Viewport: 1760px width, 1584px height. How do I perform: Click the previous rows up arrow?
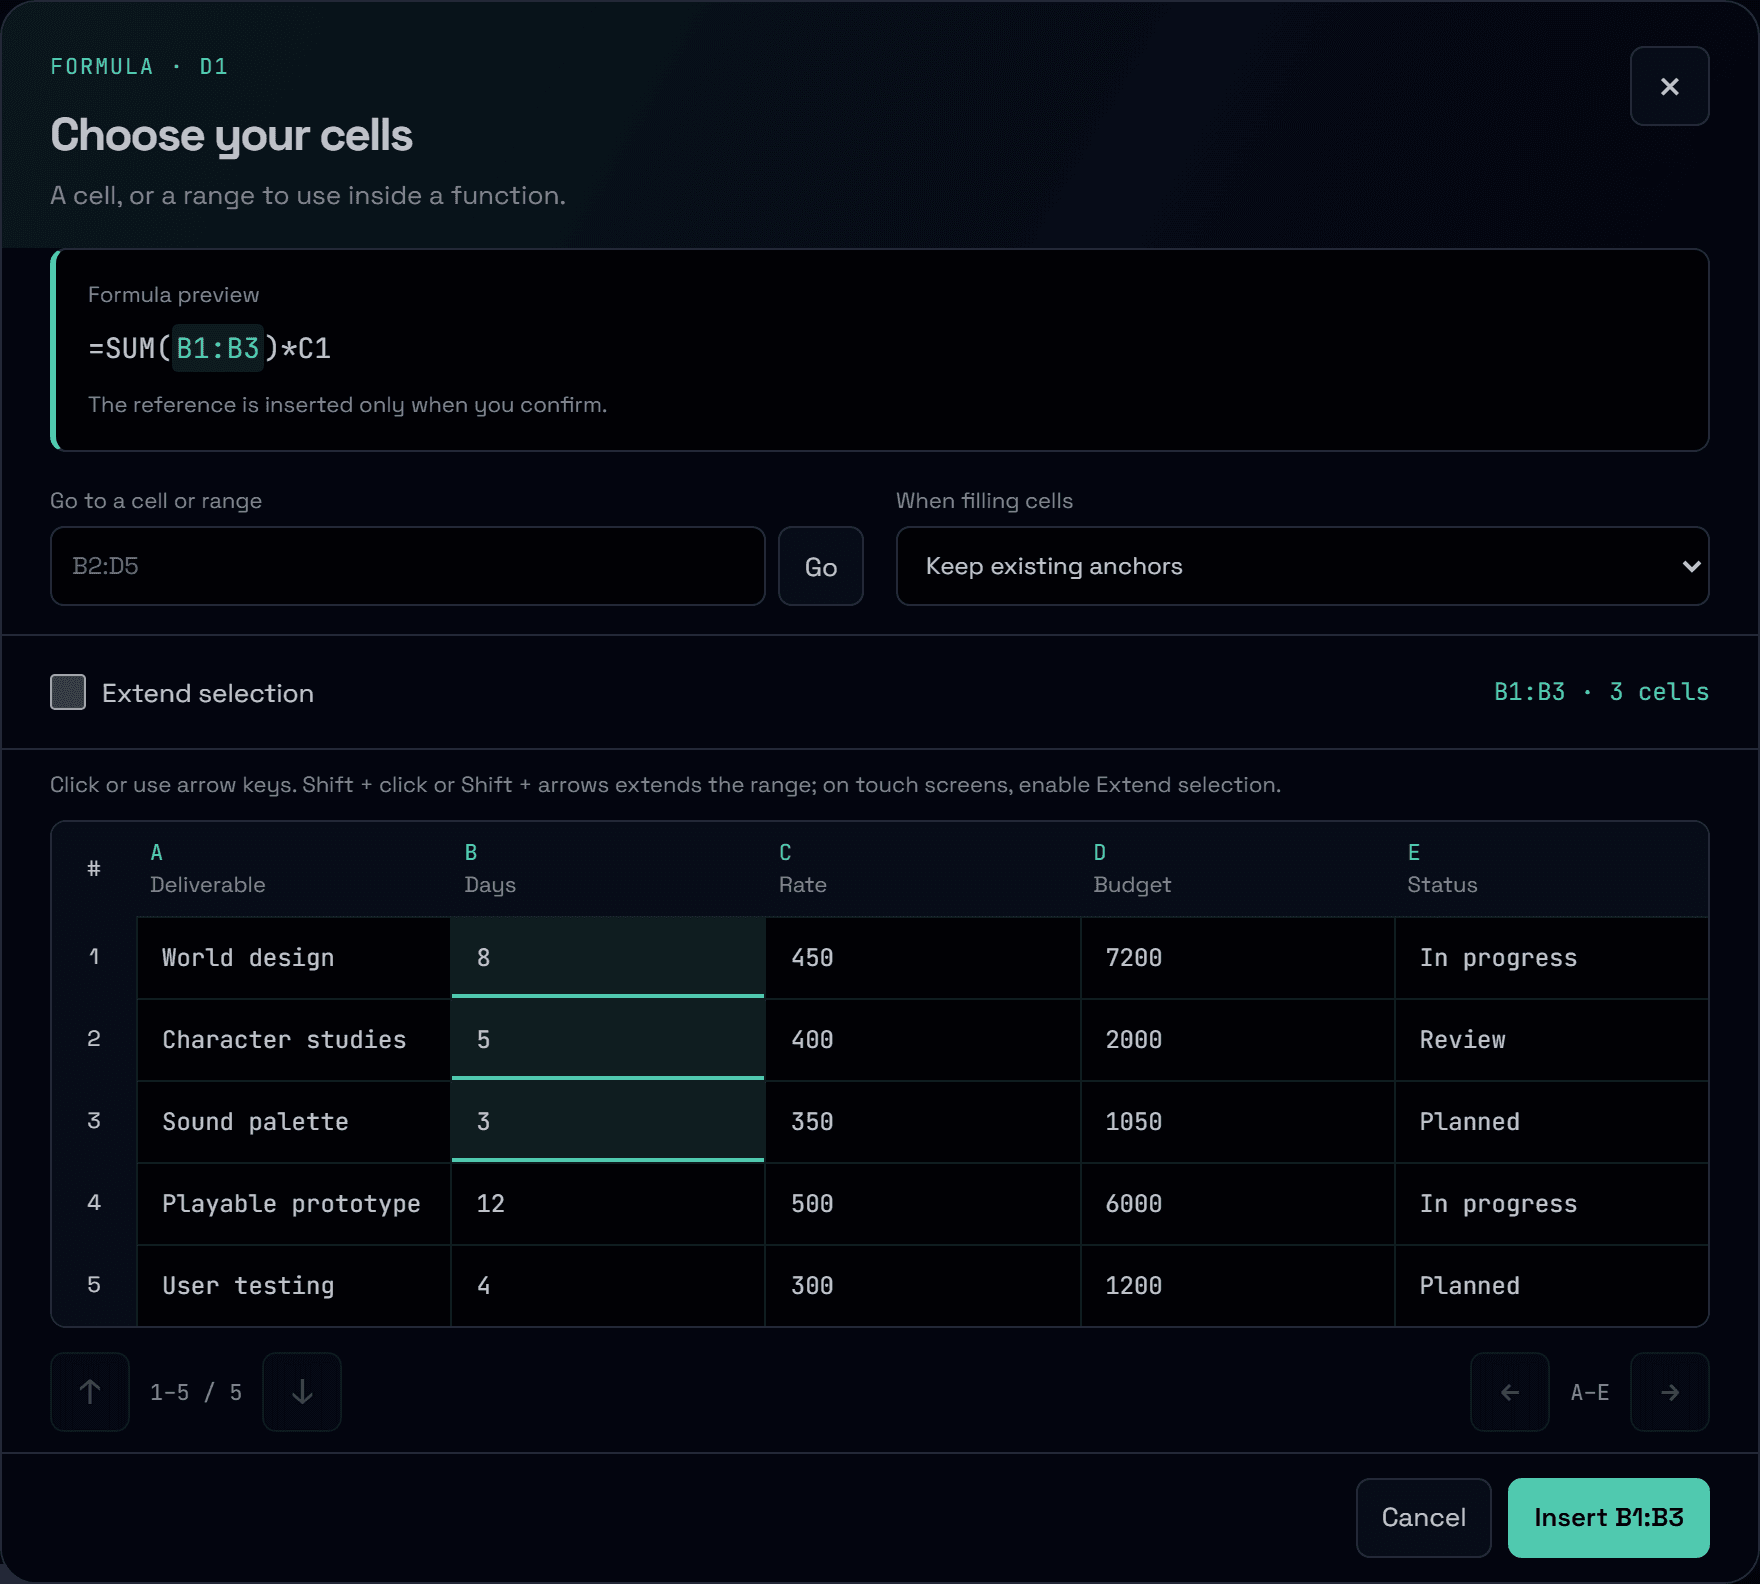[x=90, y=1392]
